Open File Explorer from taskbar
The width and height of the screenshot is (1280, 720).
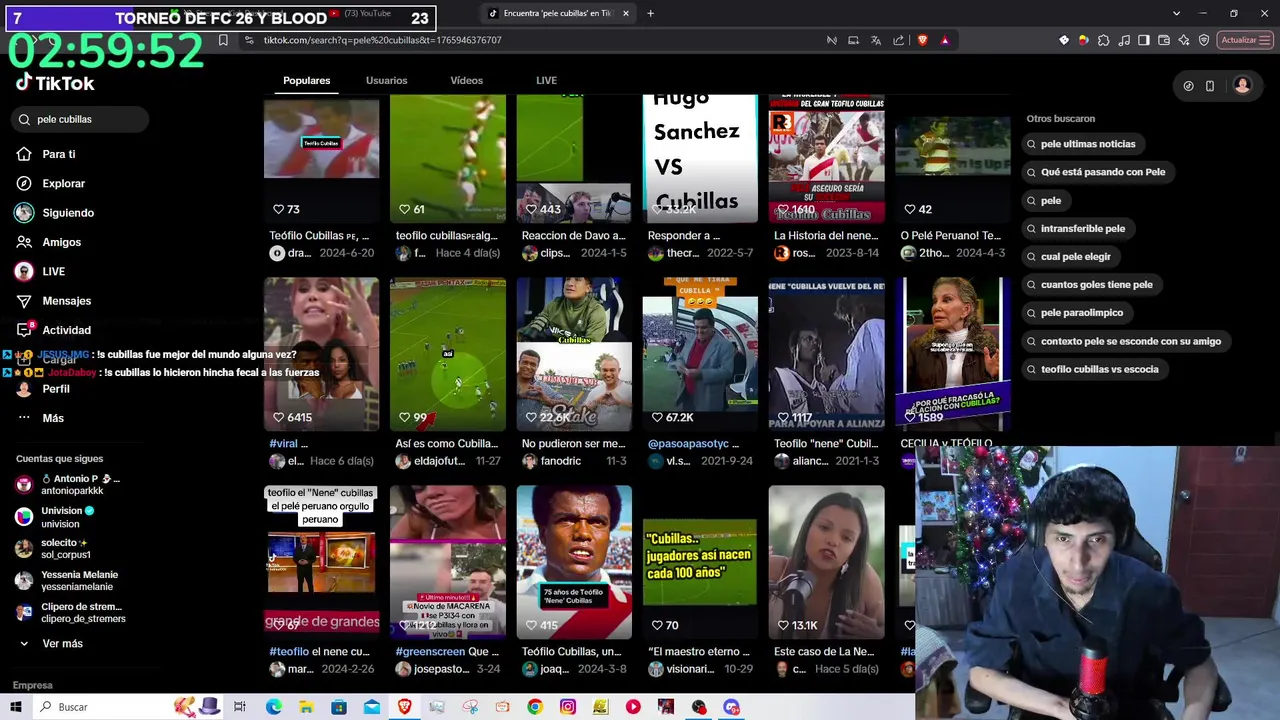pyautogui.click(x=306, y=707)
